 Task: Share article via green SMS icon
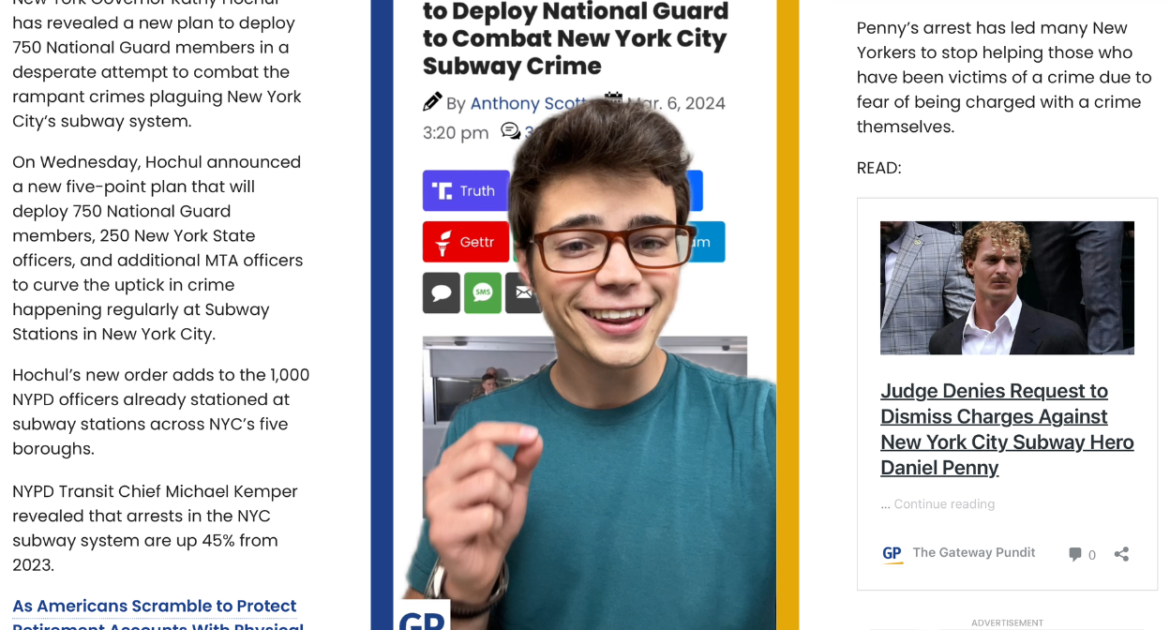pyautogui.click(x=483, y=293)
